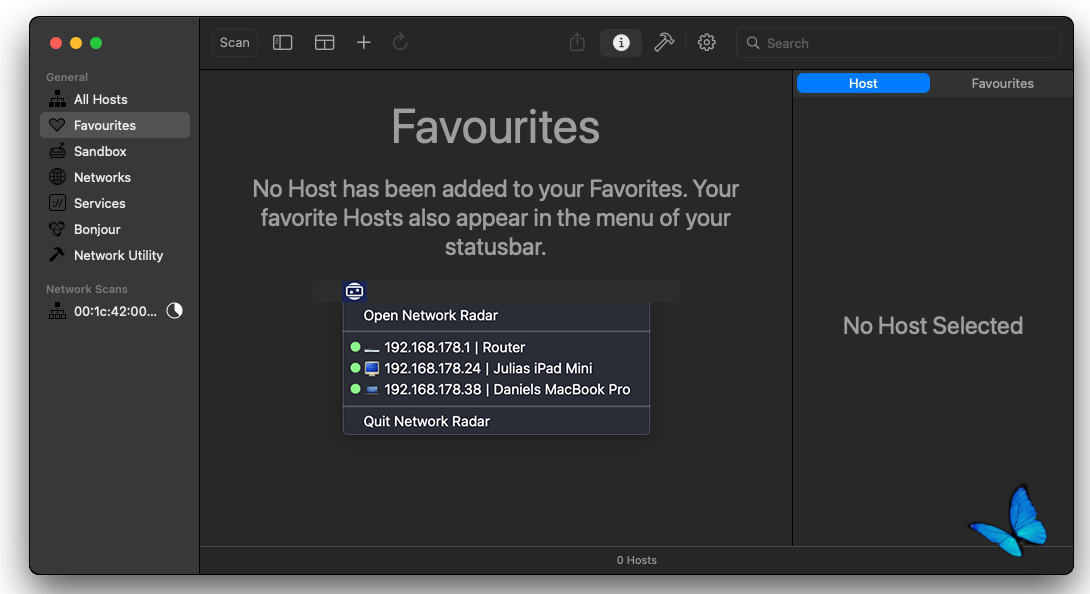The height and width of the screenshot is (594, 1090).
Task: Click the blue butterfly icon
Action: (1009, 522)
